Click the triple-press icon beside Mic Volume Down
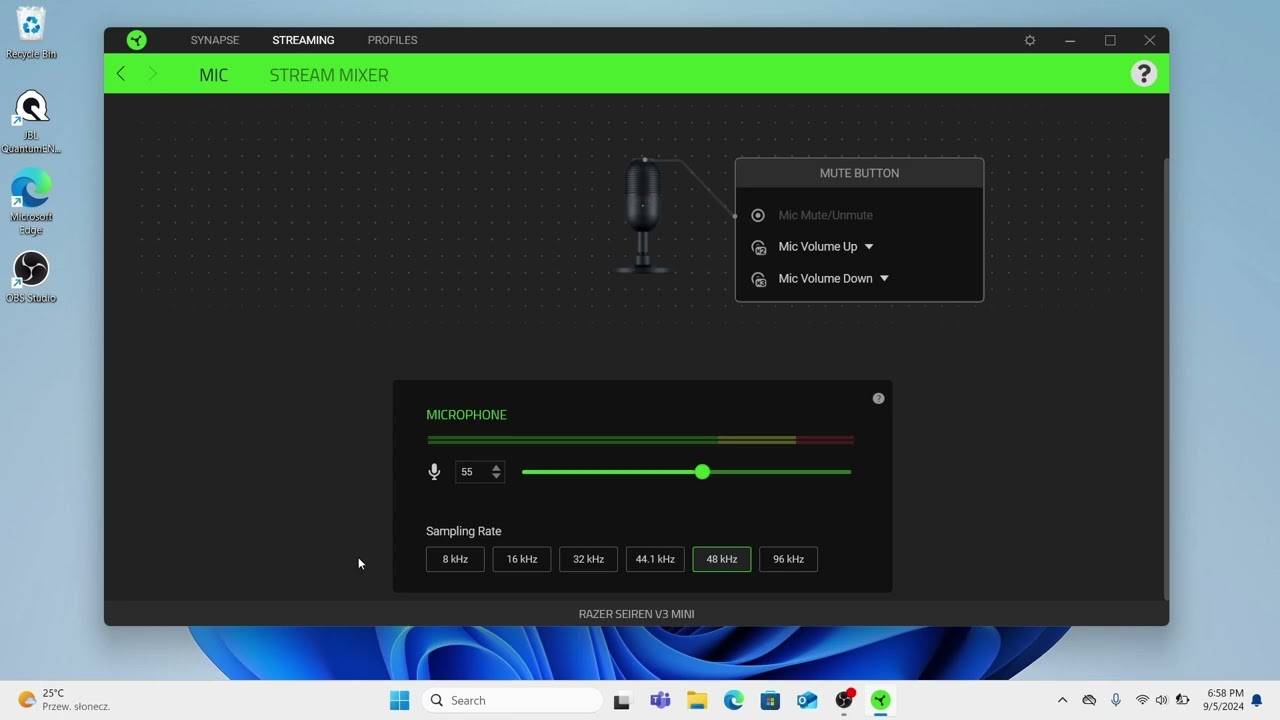This screenshot has width=1280, height=720. (x=759, y=279)
